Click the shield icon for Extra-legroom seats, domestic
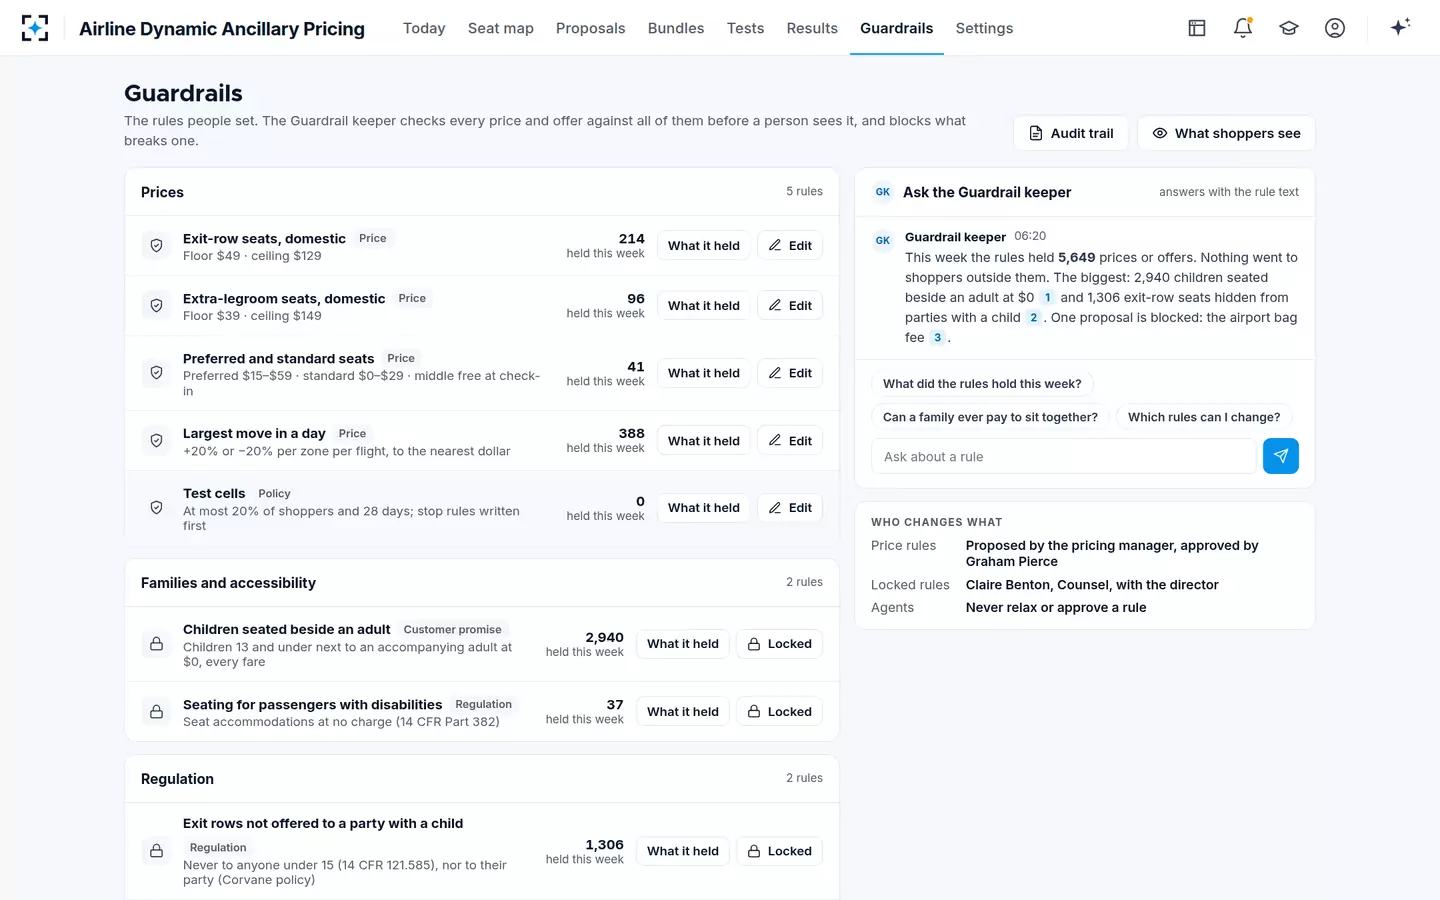 pyautogui.click(x=157, y=306)
